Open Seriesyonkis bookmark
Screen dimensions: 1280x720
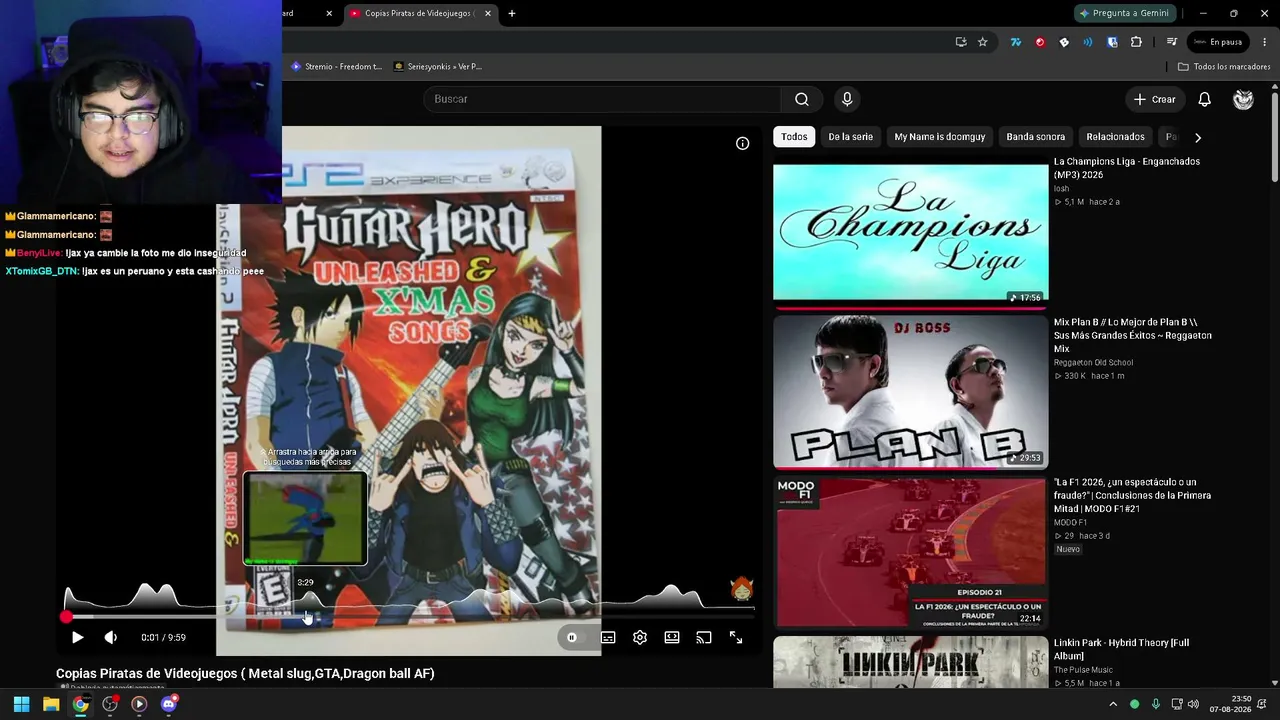(x=438, y=67)
